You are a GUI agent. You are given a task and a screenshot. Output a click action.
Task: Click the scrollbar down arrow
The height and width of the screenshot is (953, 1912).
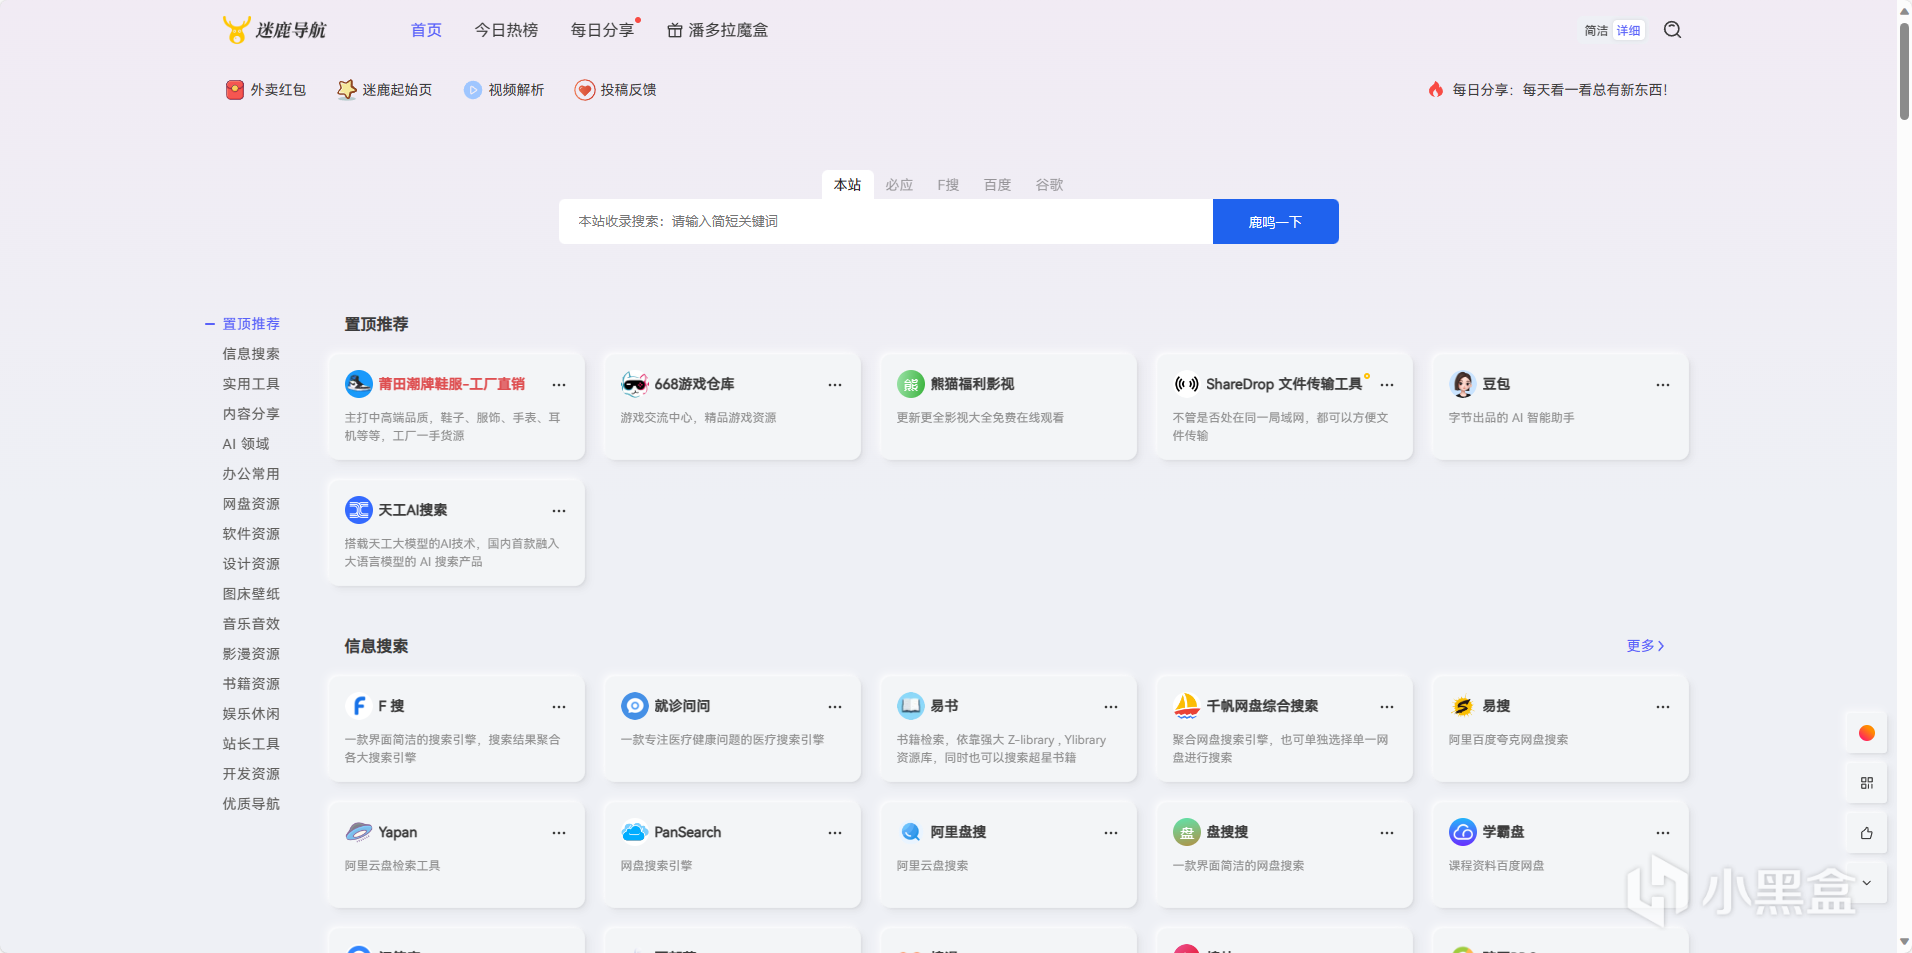pyautogui.click(x=1904, y=942)
